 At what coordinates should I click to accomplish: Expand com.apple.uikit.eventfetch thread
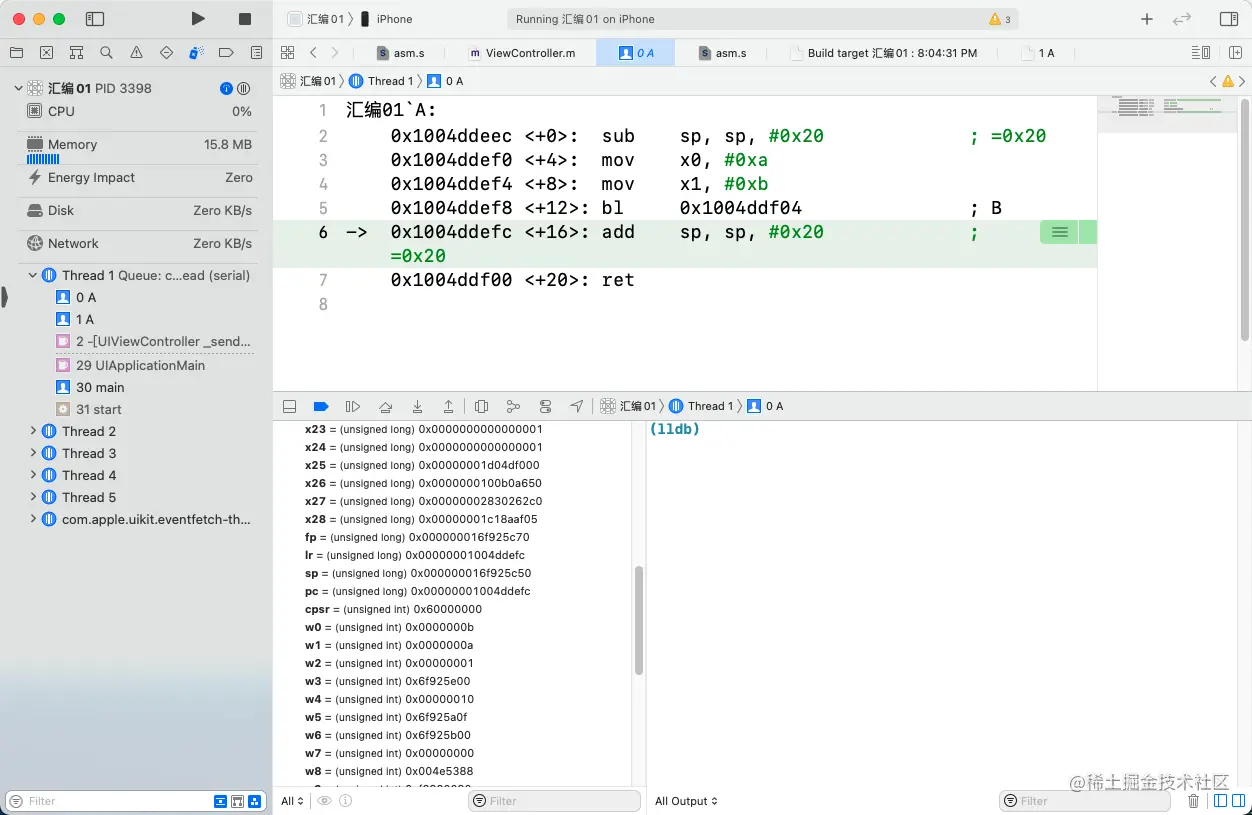point(33,519)
